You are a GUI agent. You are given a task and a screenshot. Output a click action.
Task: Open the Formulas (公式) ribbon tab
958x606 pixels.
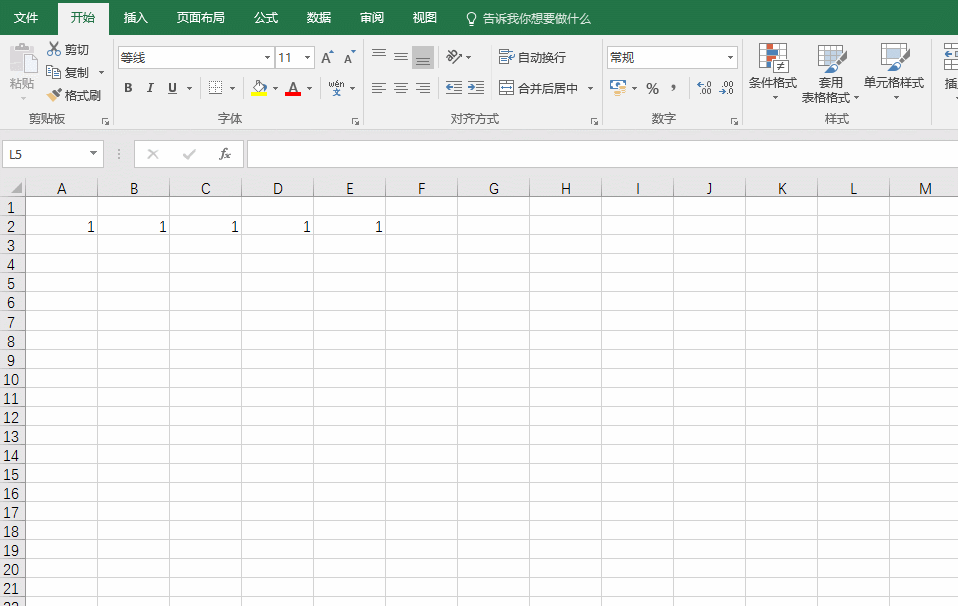coord(266,18)
